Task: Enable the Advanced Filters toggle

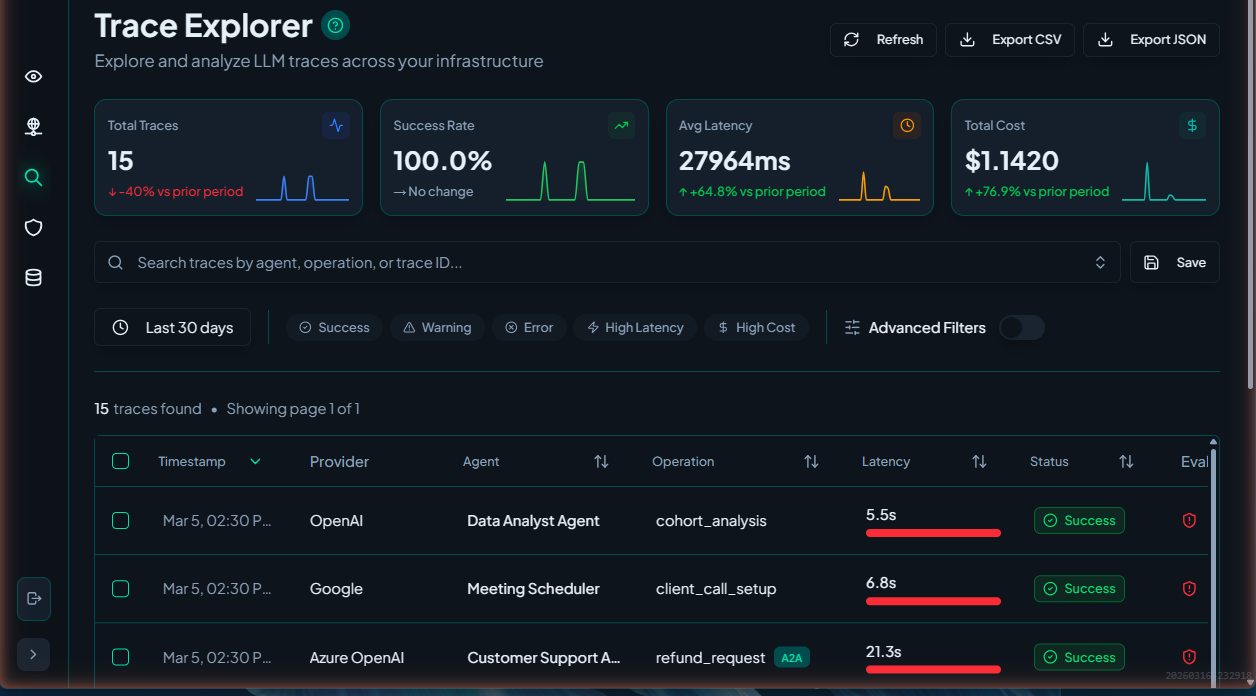Action: pos(1021,328)
